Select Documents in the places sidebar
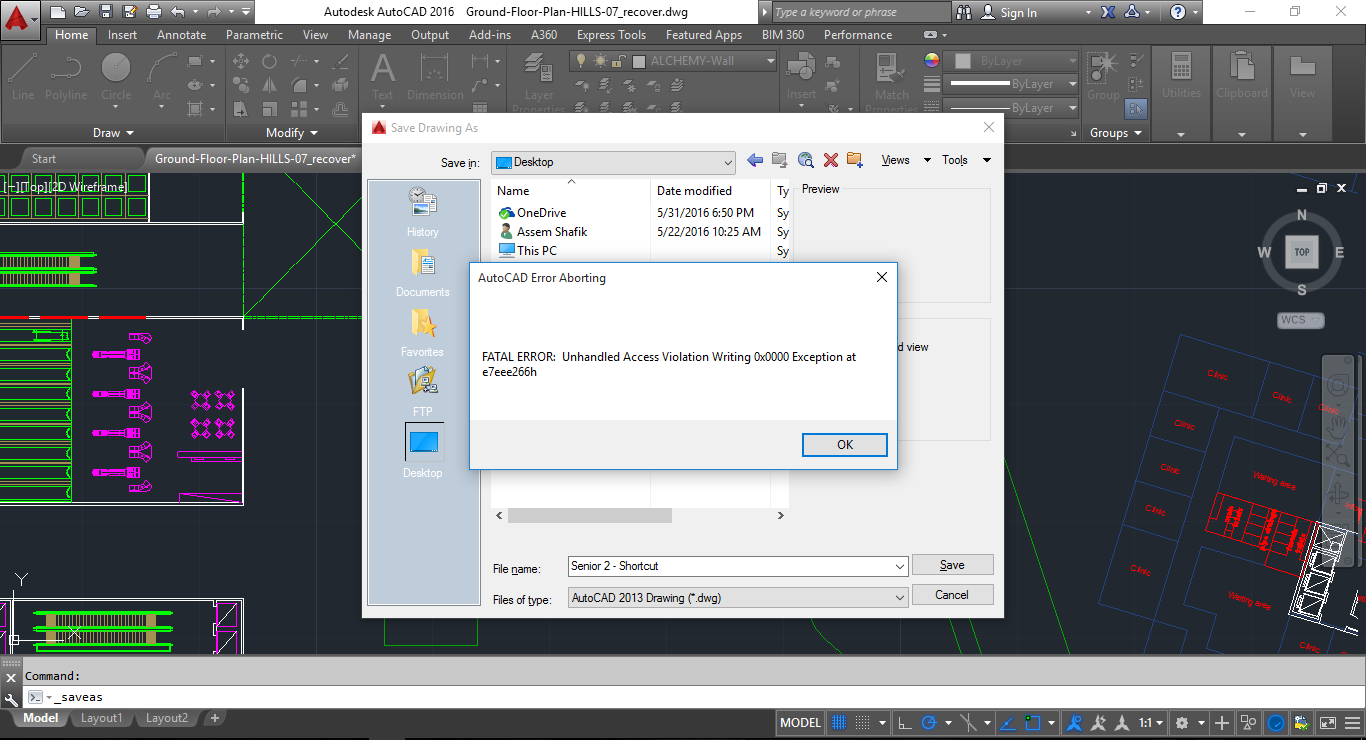Viewport: 1366px width, 740px height. point(422,272)
